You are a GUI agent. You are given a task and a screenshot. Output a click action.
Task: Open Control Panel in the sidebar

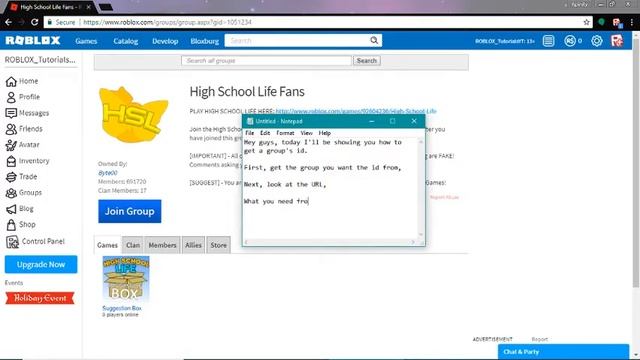[35, 242]
